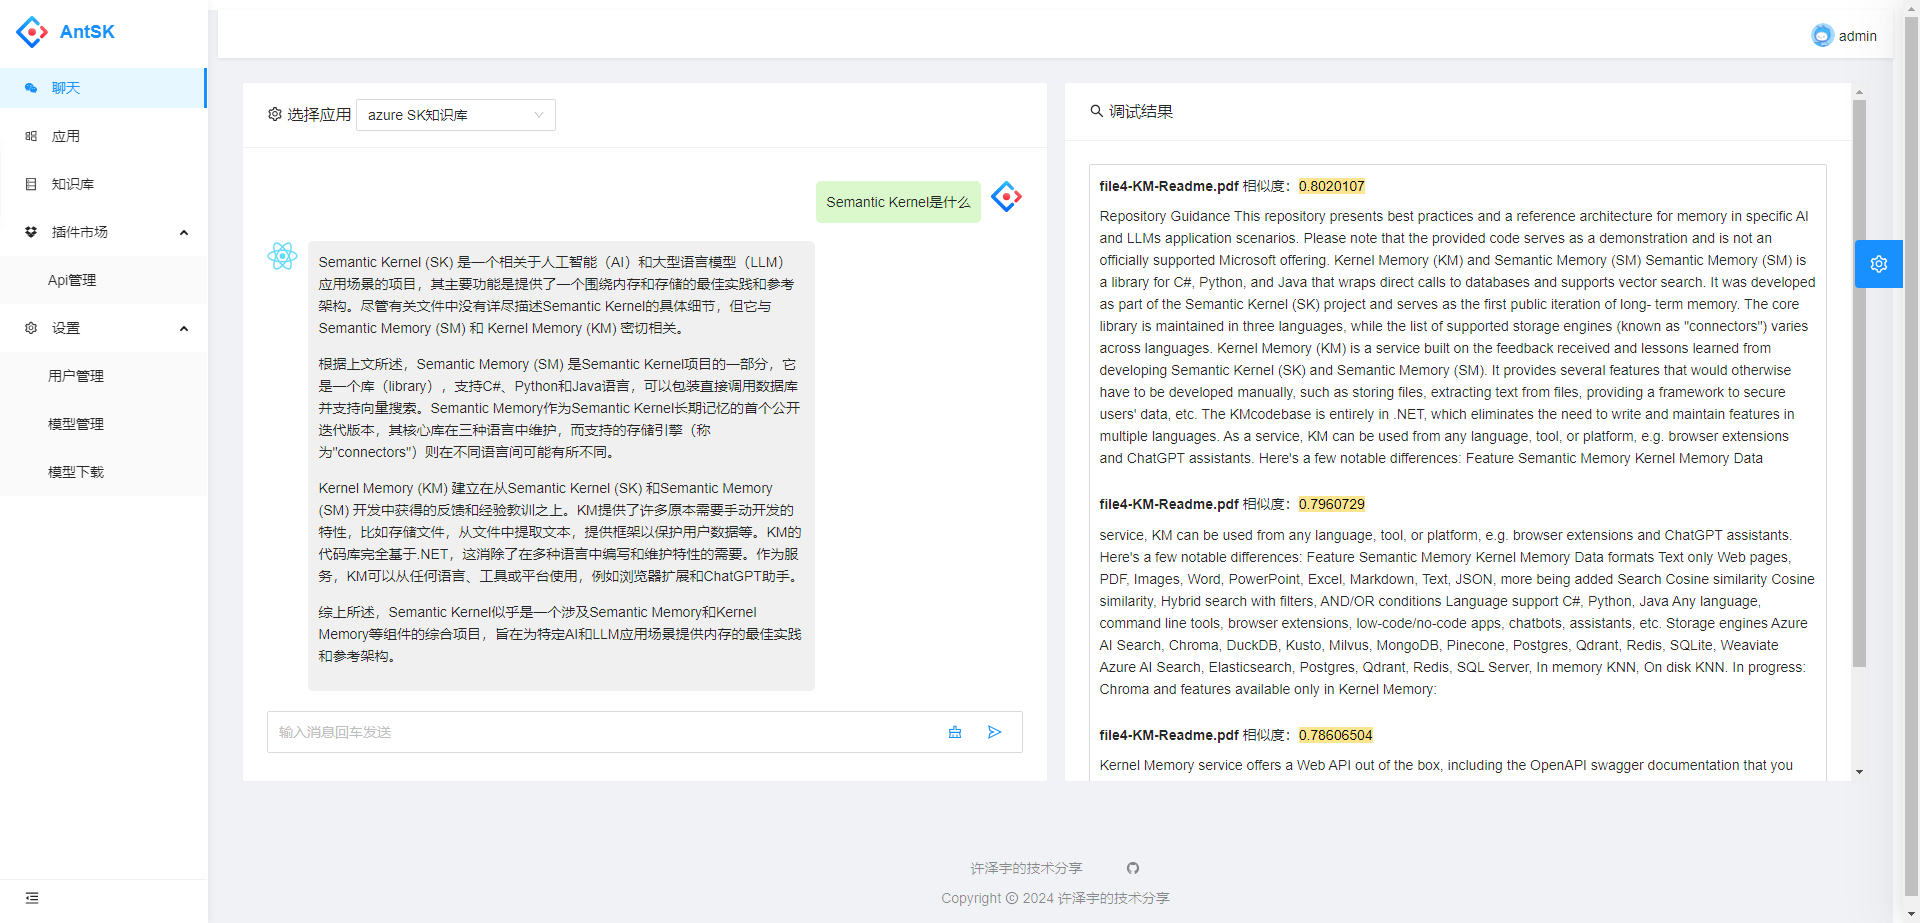This screenshot has width=1920, height=923.
Task: Click the page vertical scrollbar
Action: 1911,455
